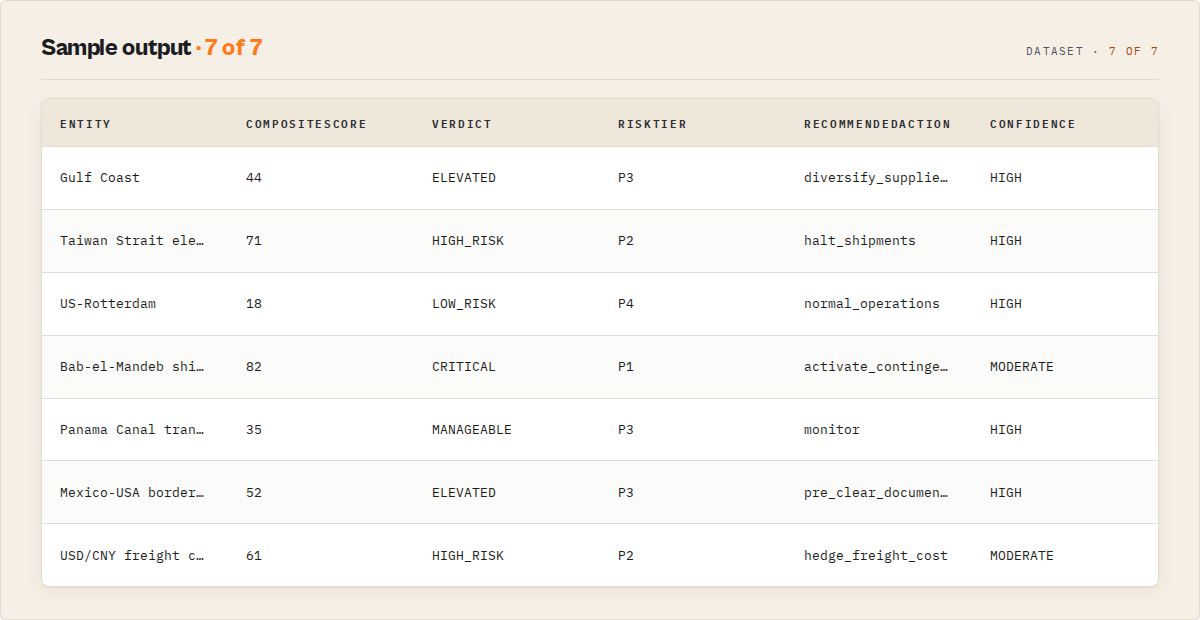Screen dimensions: 1200x620
Task: Click composite score 52
Action: (254, 493)
